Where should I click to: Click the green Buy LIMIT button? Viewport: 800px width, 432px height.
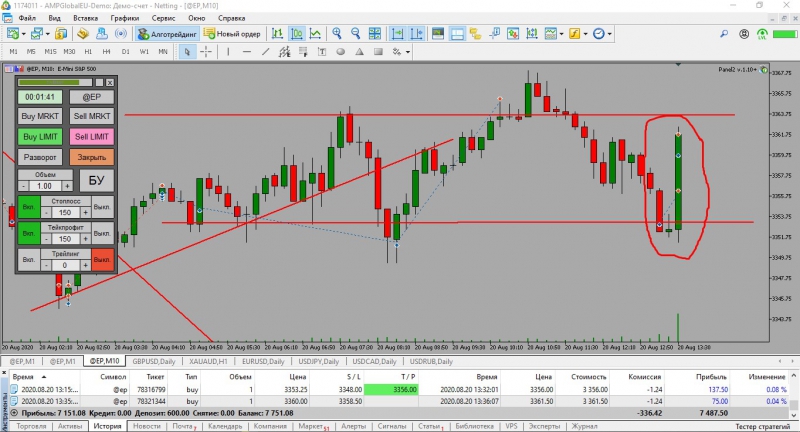click(40, 137)
